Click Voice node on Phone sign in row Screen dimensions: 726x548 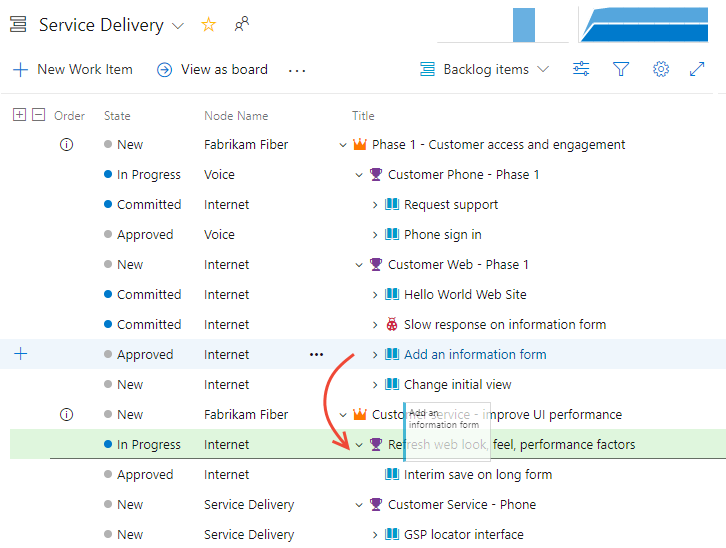click(219, 235)
